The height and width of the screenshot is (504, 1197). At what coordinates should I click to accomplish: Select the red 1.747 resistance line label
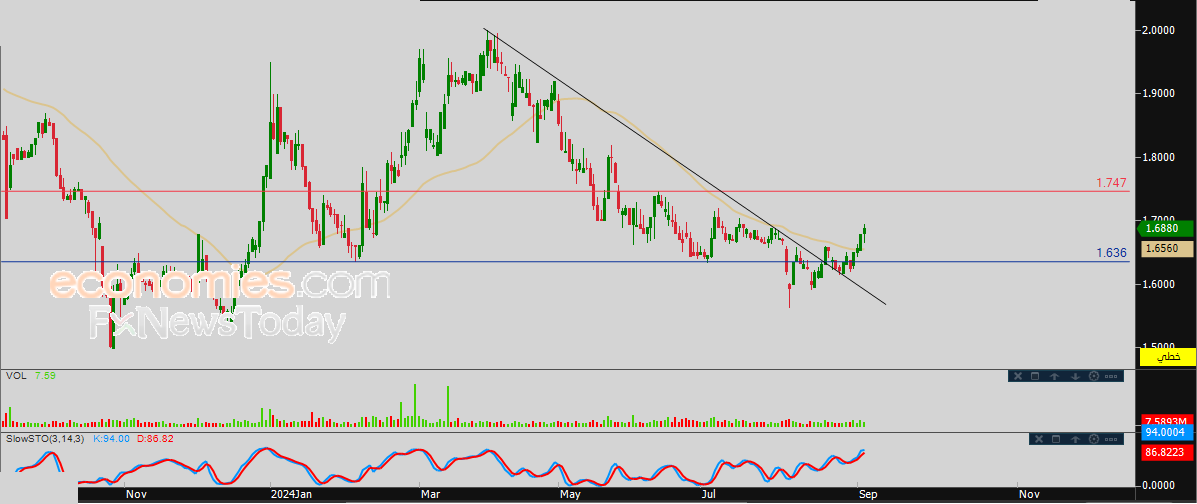[1112, 183]
